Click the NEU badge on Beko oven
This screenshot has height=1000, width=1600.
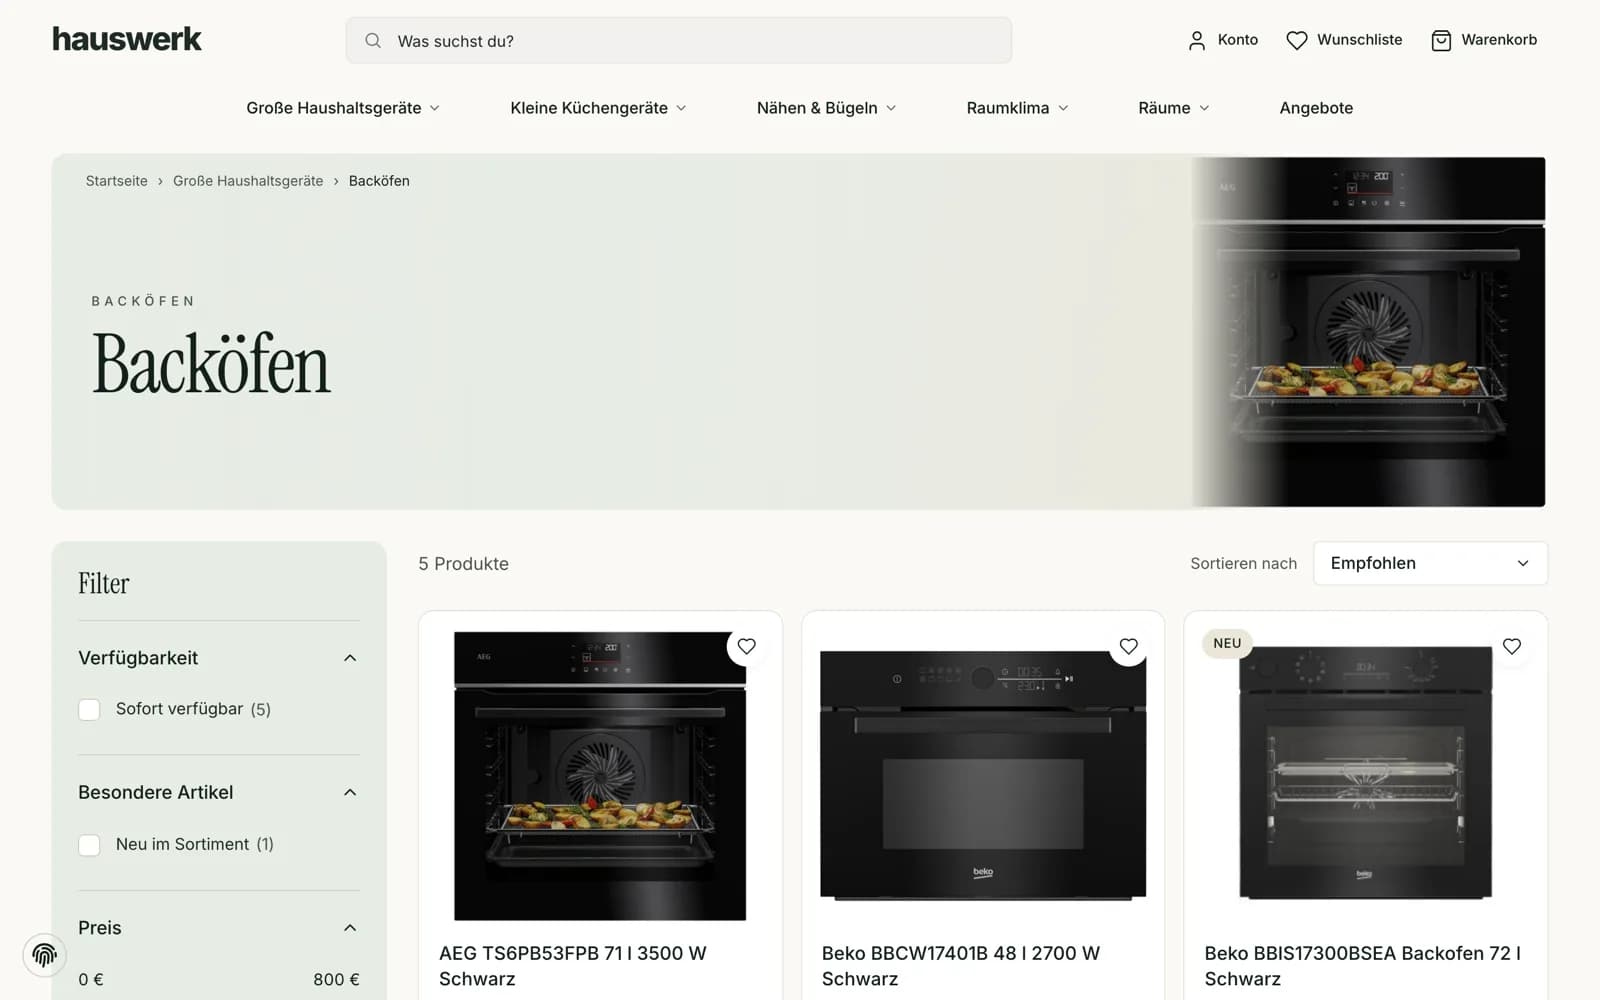pyautogui.click(x=1227, y=643)
